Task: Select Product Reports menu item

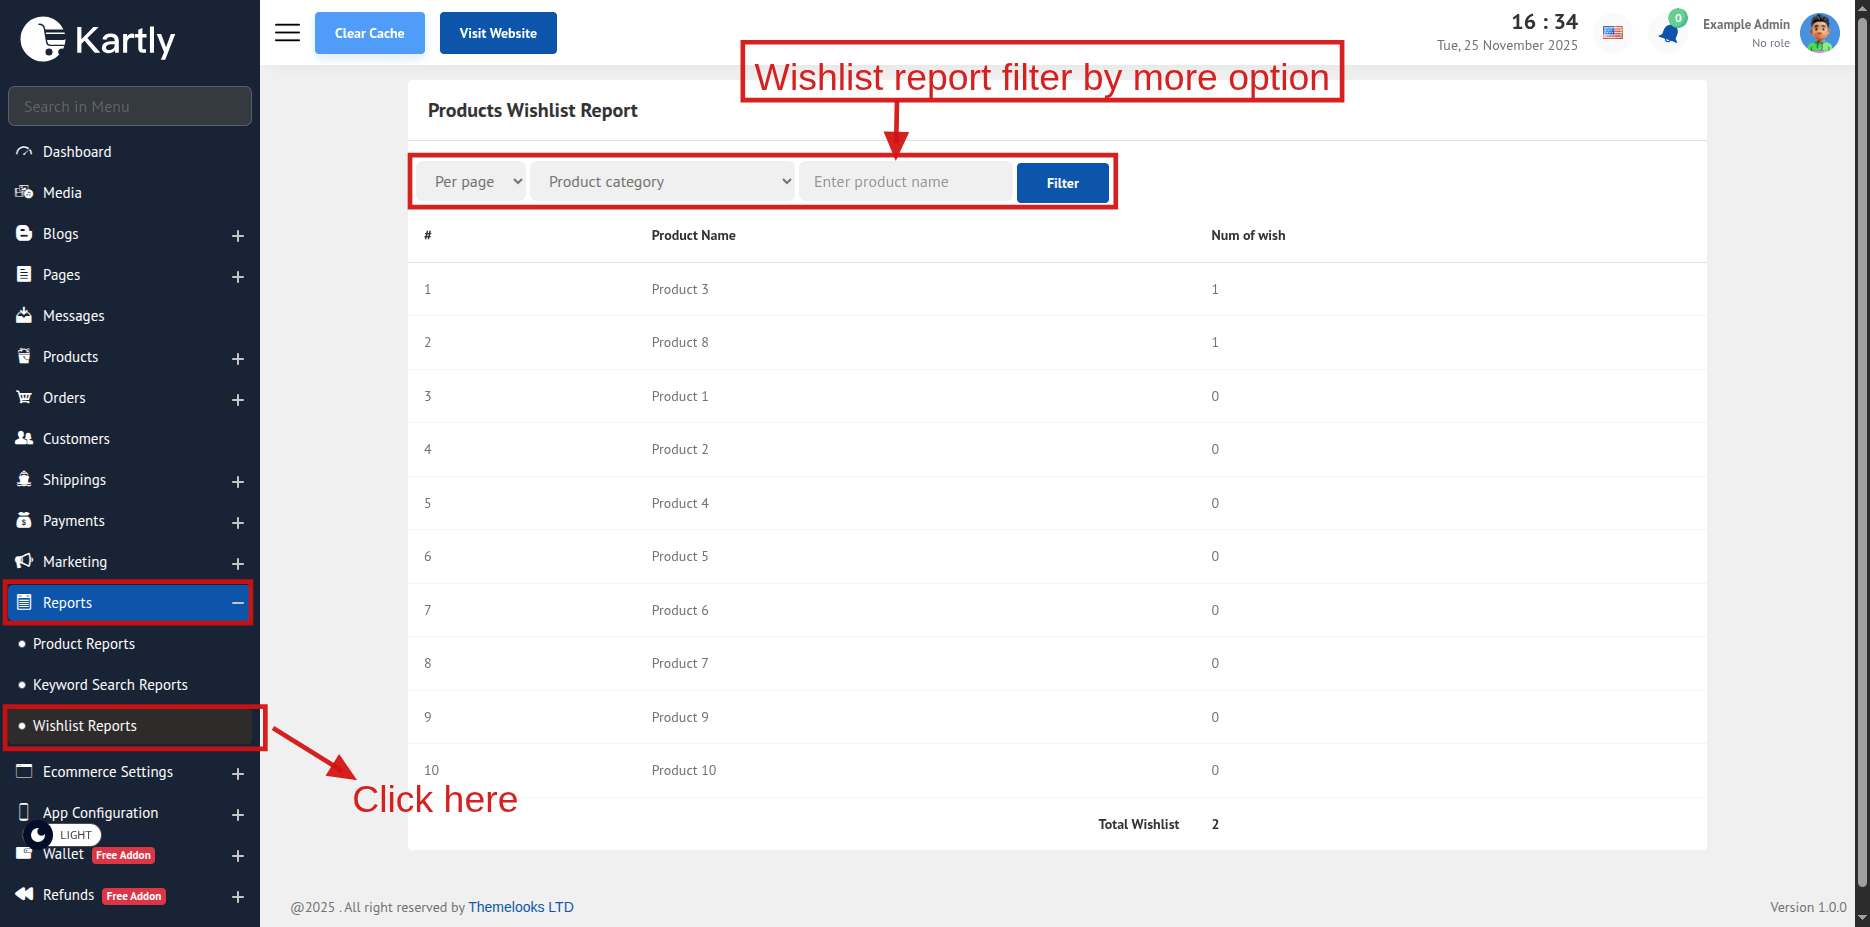Action: [x=84, y=644]
